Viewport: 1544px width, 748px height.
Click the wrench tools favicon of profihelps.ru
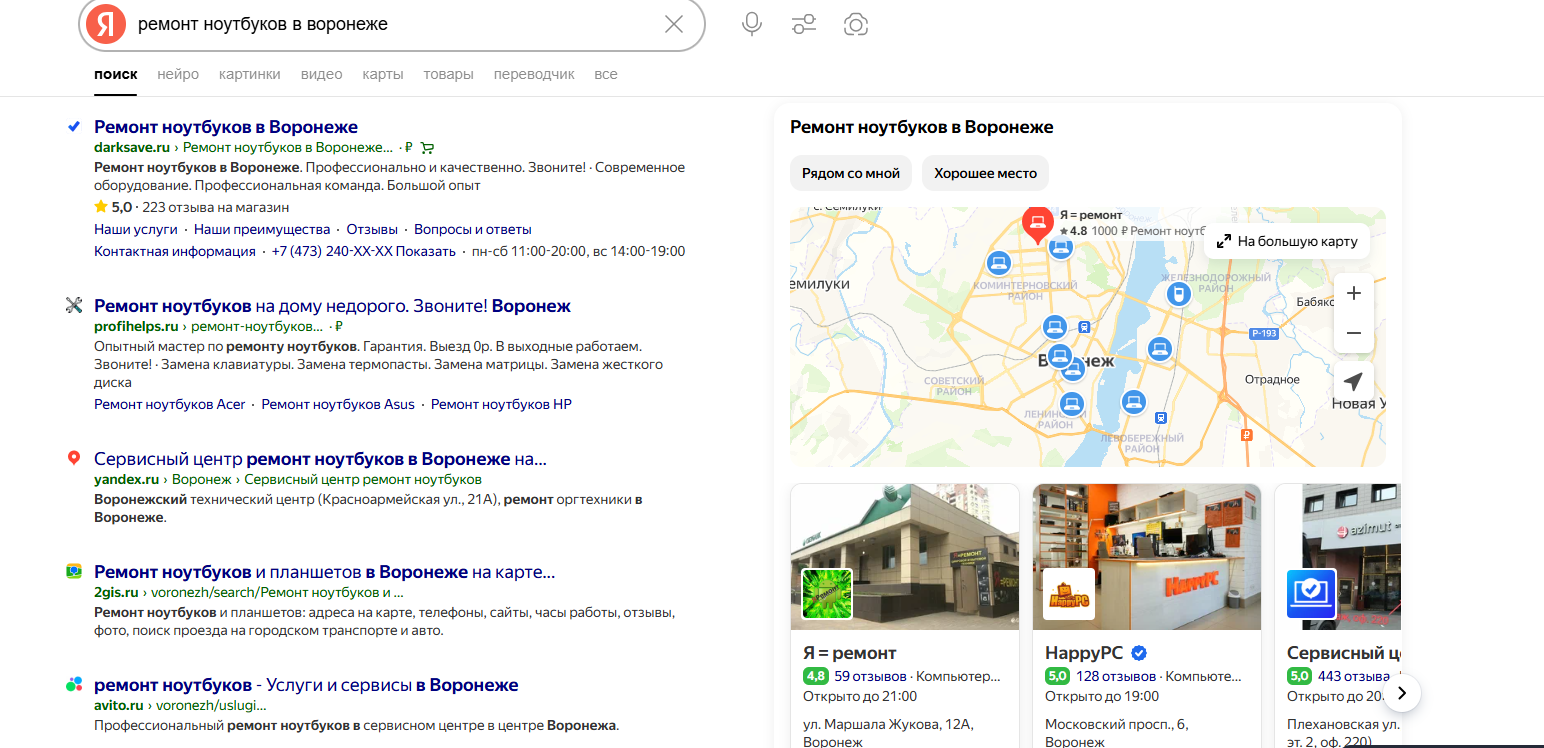tap(73, 306)
